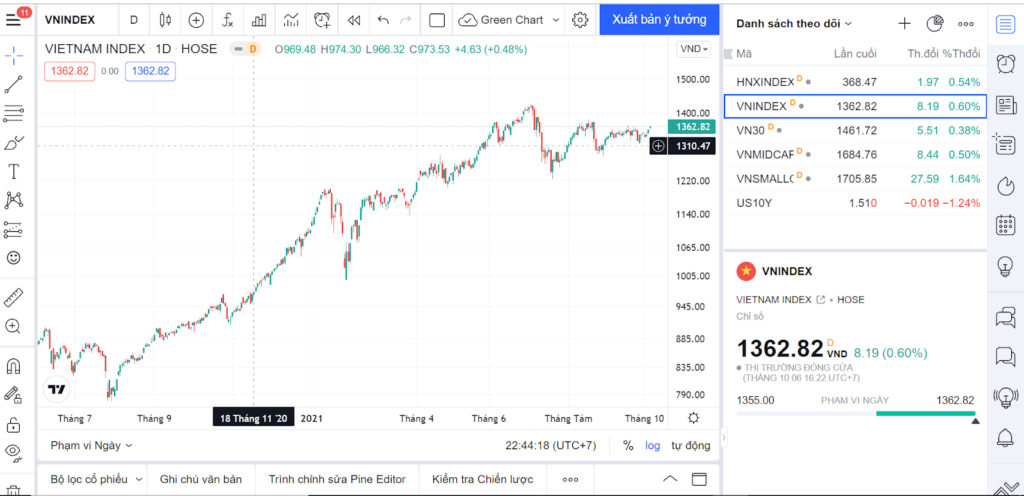1024x496 pixels.
Task: Open more bottom panel tabs ellipsis
Action: click(570, 479)
